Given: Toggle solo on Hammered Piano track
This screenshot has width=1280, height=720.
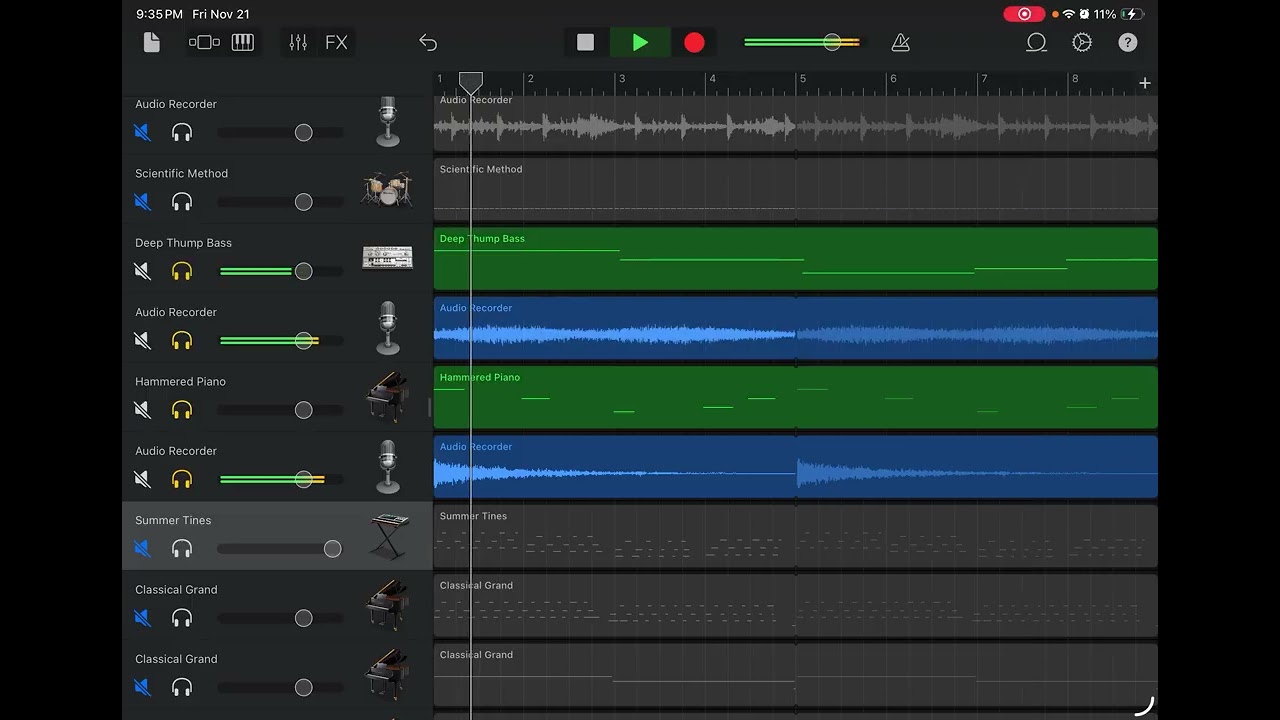Looking at the screenshot, I should (182, 410).
